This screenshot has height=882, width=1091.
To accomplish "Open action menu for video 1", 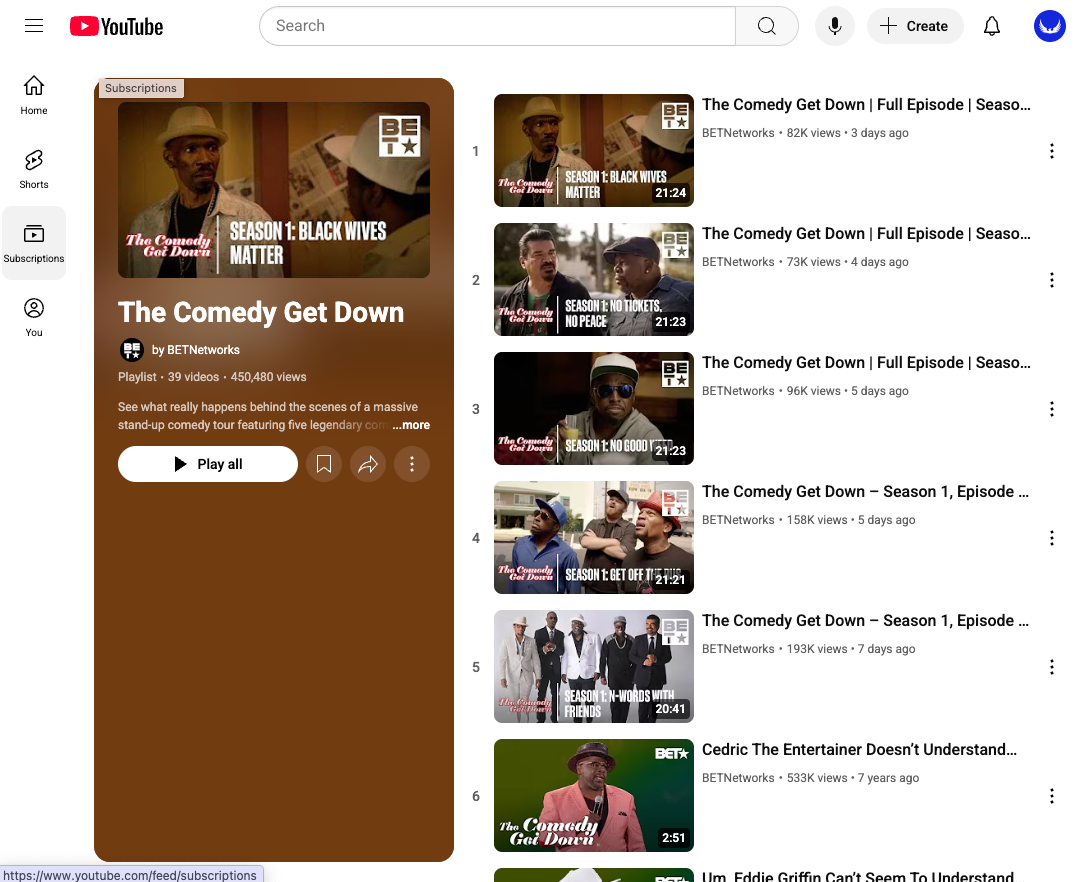I will pos(1051,151).
